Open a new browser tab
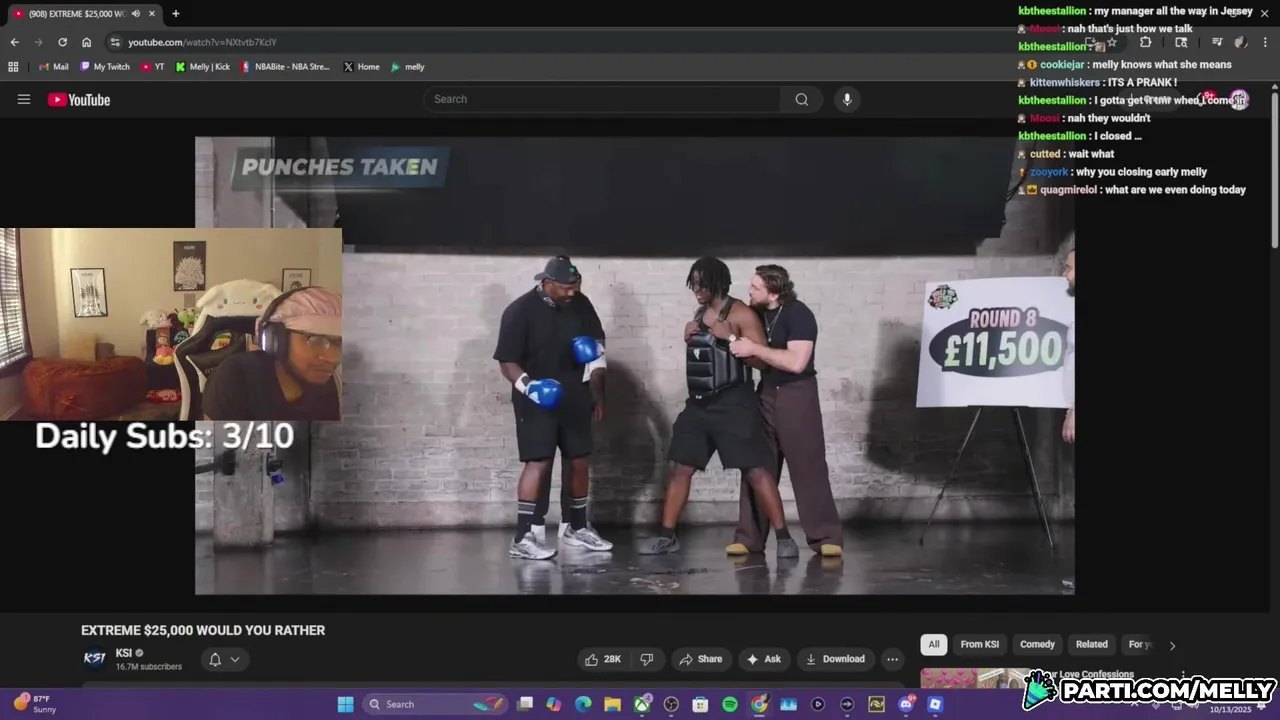The width and height of the screenshot is (1280, 720). coord(176,13)
